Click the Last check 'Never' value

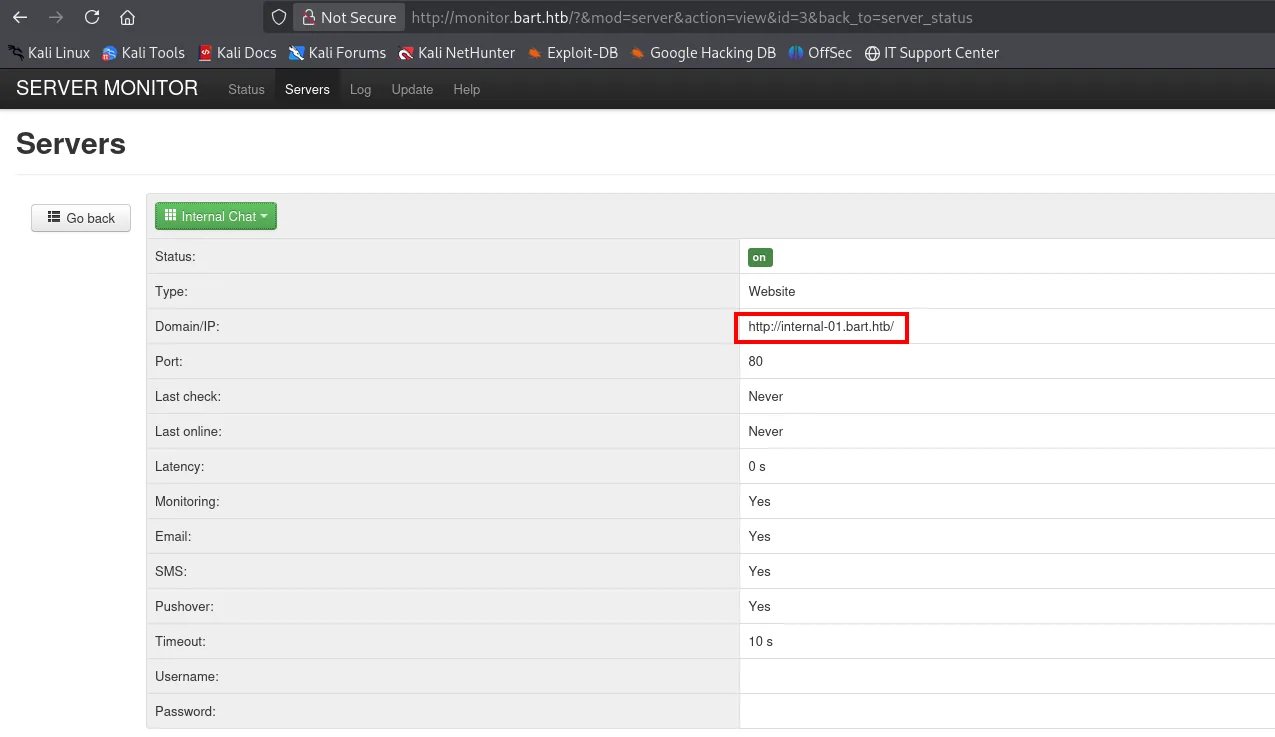766,396
